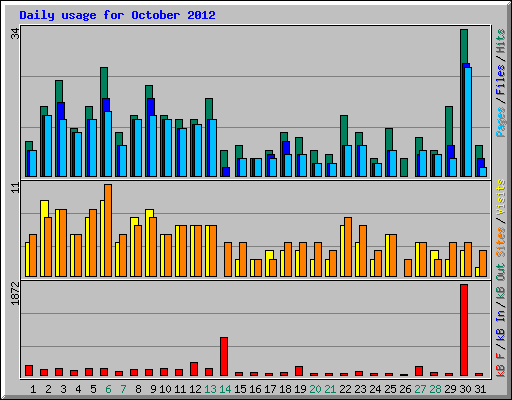Click day 18 on the x-axis
Screen dimensions: 512x400
tap(285, 389)
